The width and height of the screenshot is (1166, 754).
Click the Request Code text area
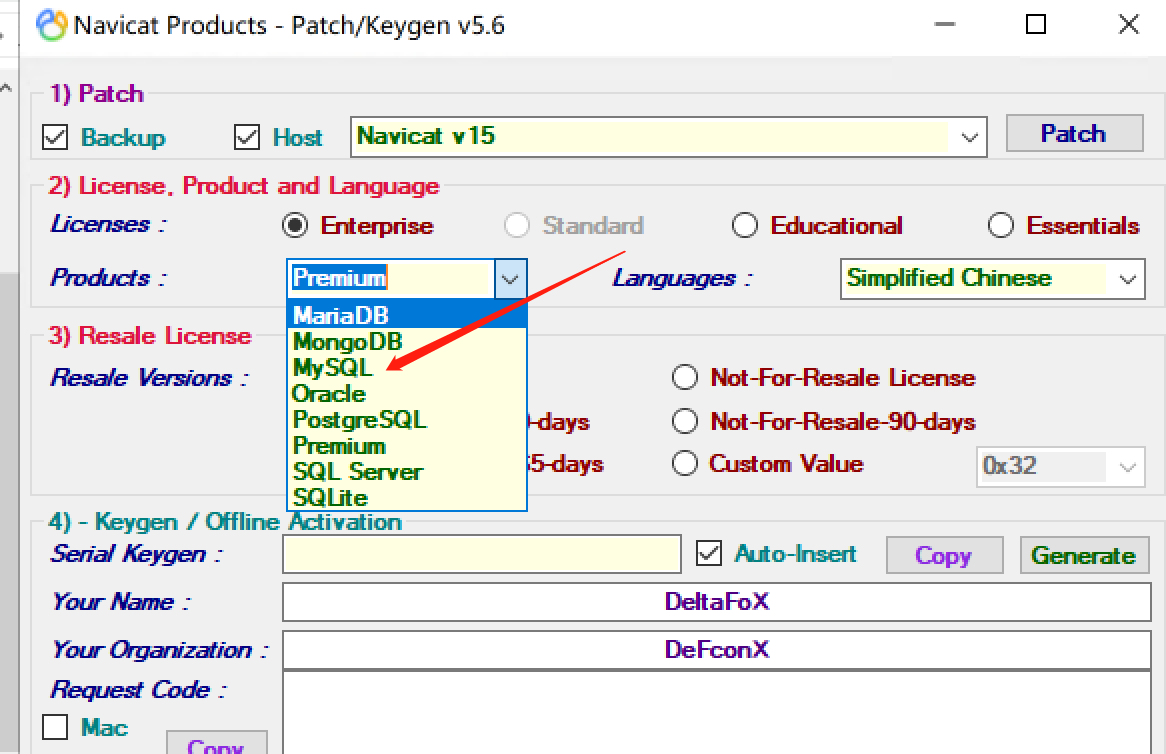717,712
